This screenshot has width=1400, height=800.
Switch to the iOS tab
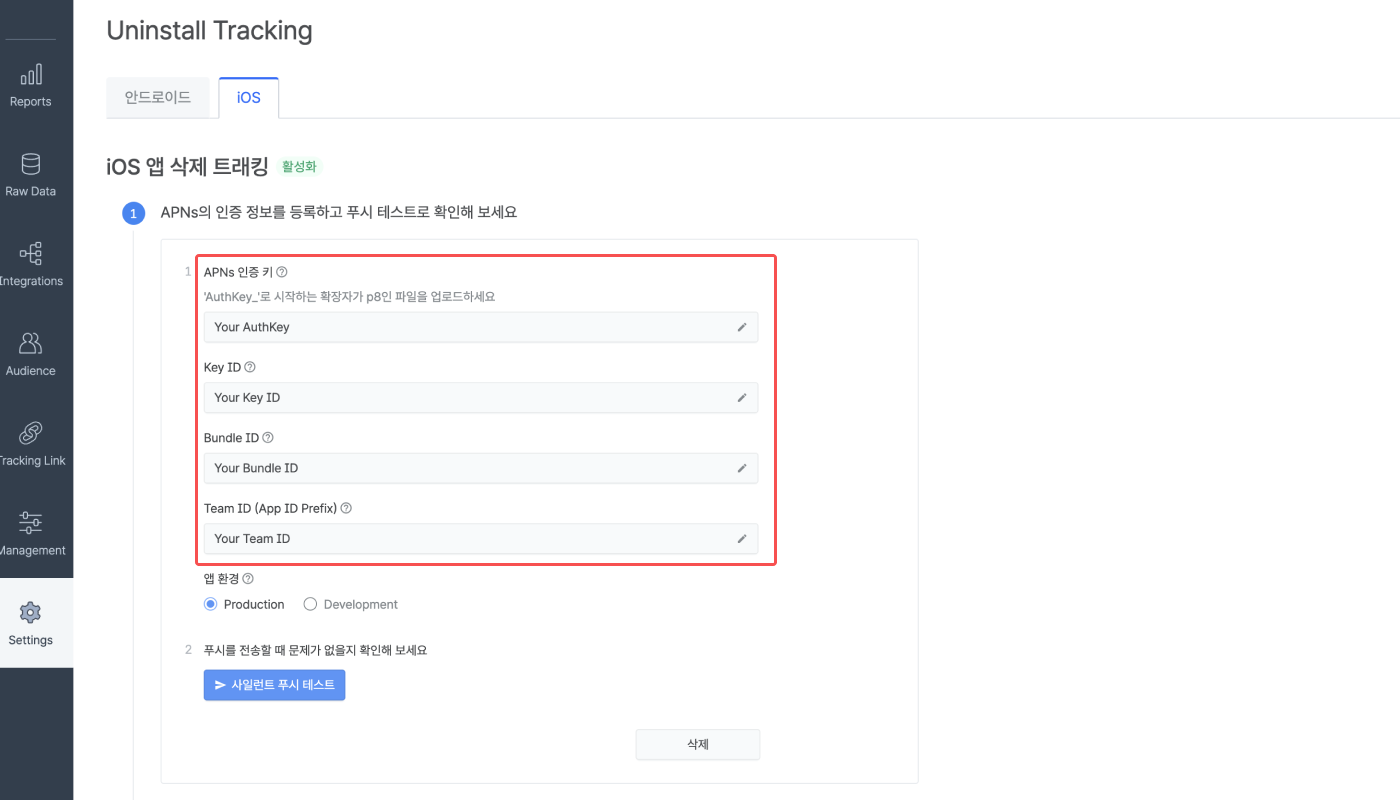tap(249, 98)
